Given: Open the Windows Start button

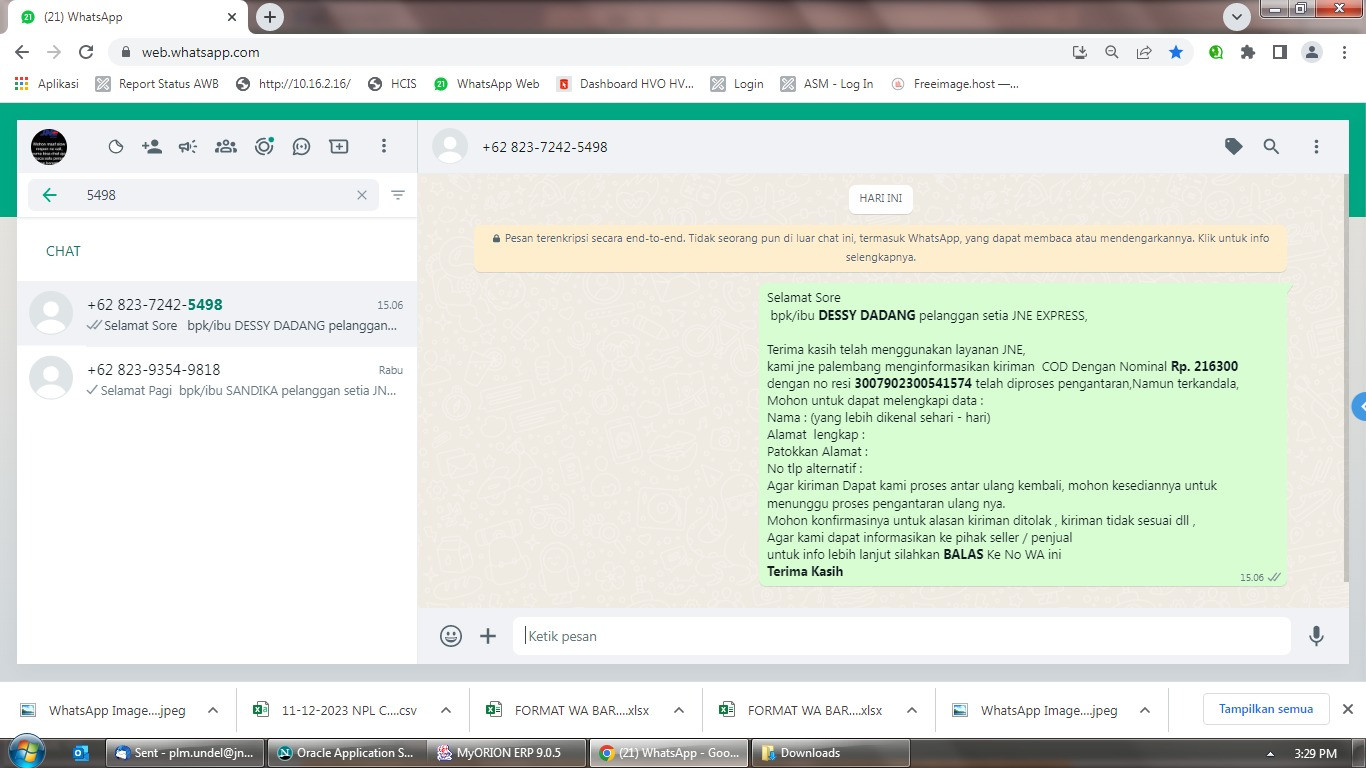Looking at the screenshot, I should pos(25,752).
